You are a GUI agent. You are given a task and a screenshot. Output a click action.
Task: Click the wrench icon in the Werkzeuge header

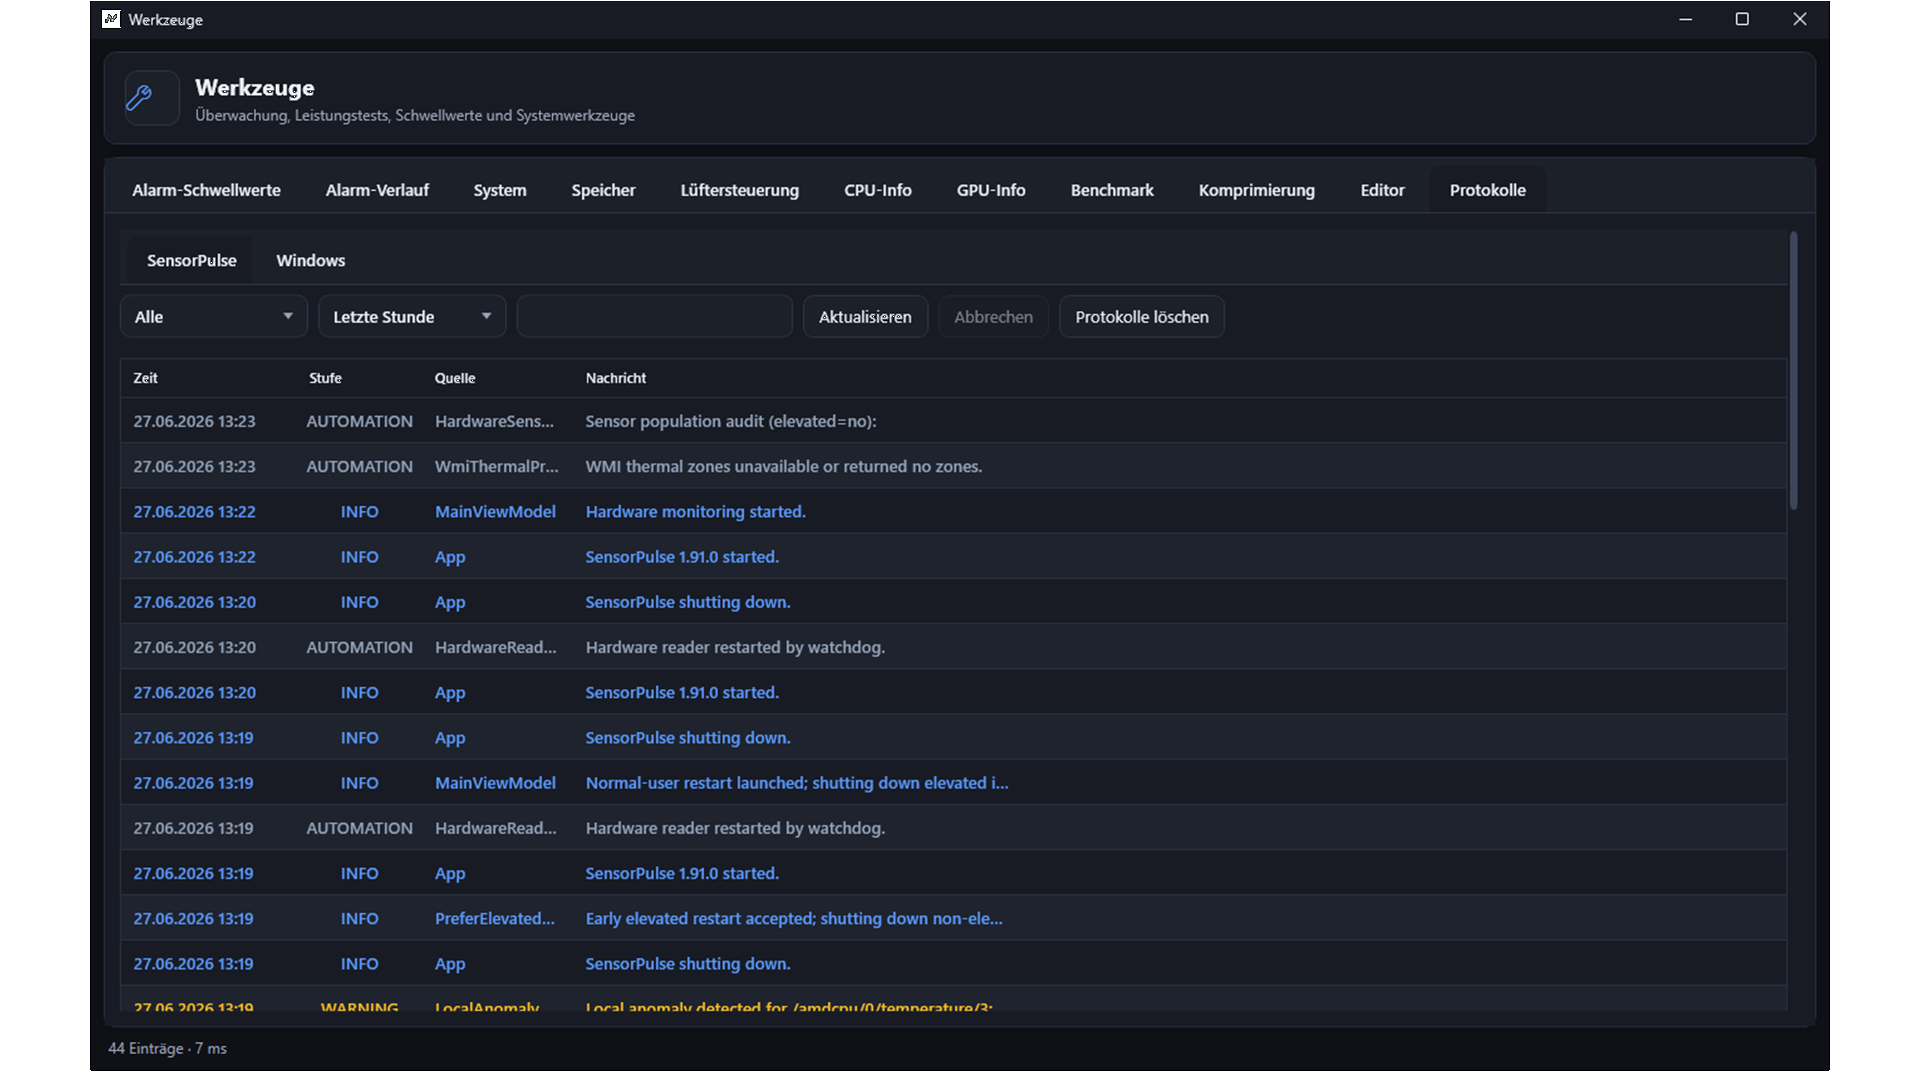pos(139,98)
